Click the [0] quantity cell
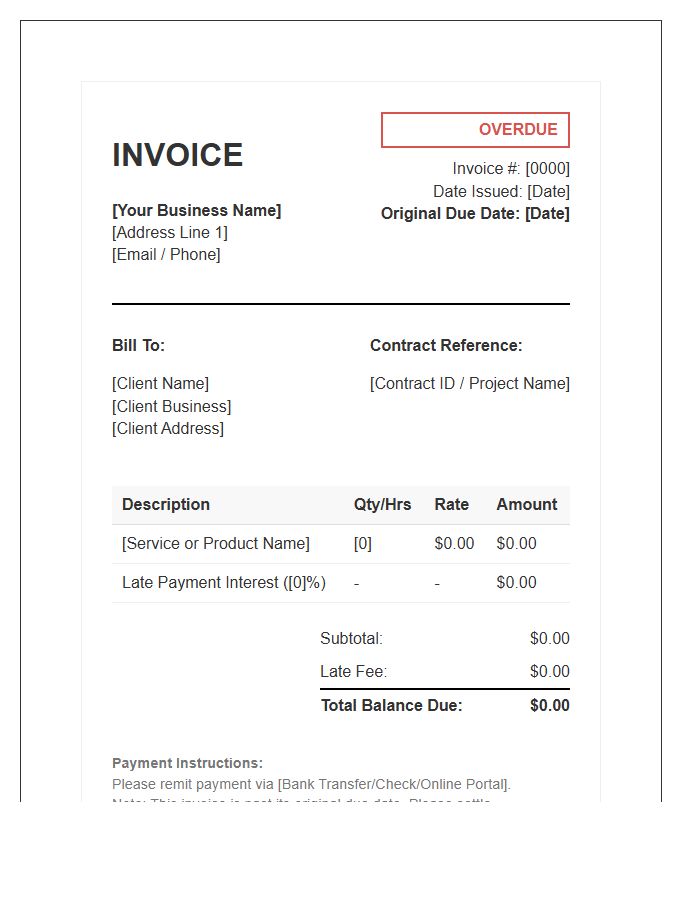This screenshot has height=900, width=700. tap(363, 544)
